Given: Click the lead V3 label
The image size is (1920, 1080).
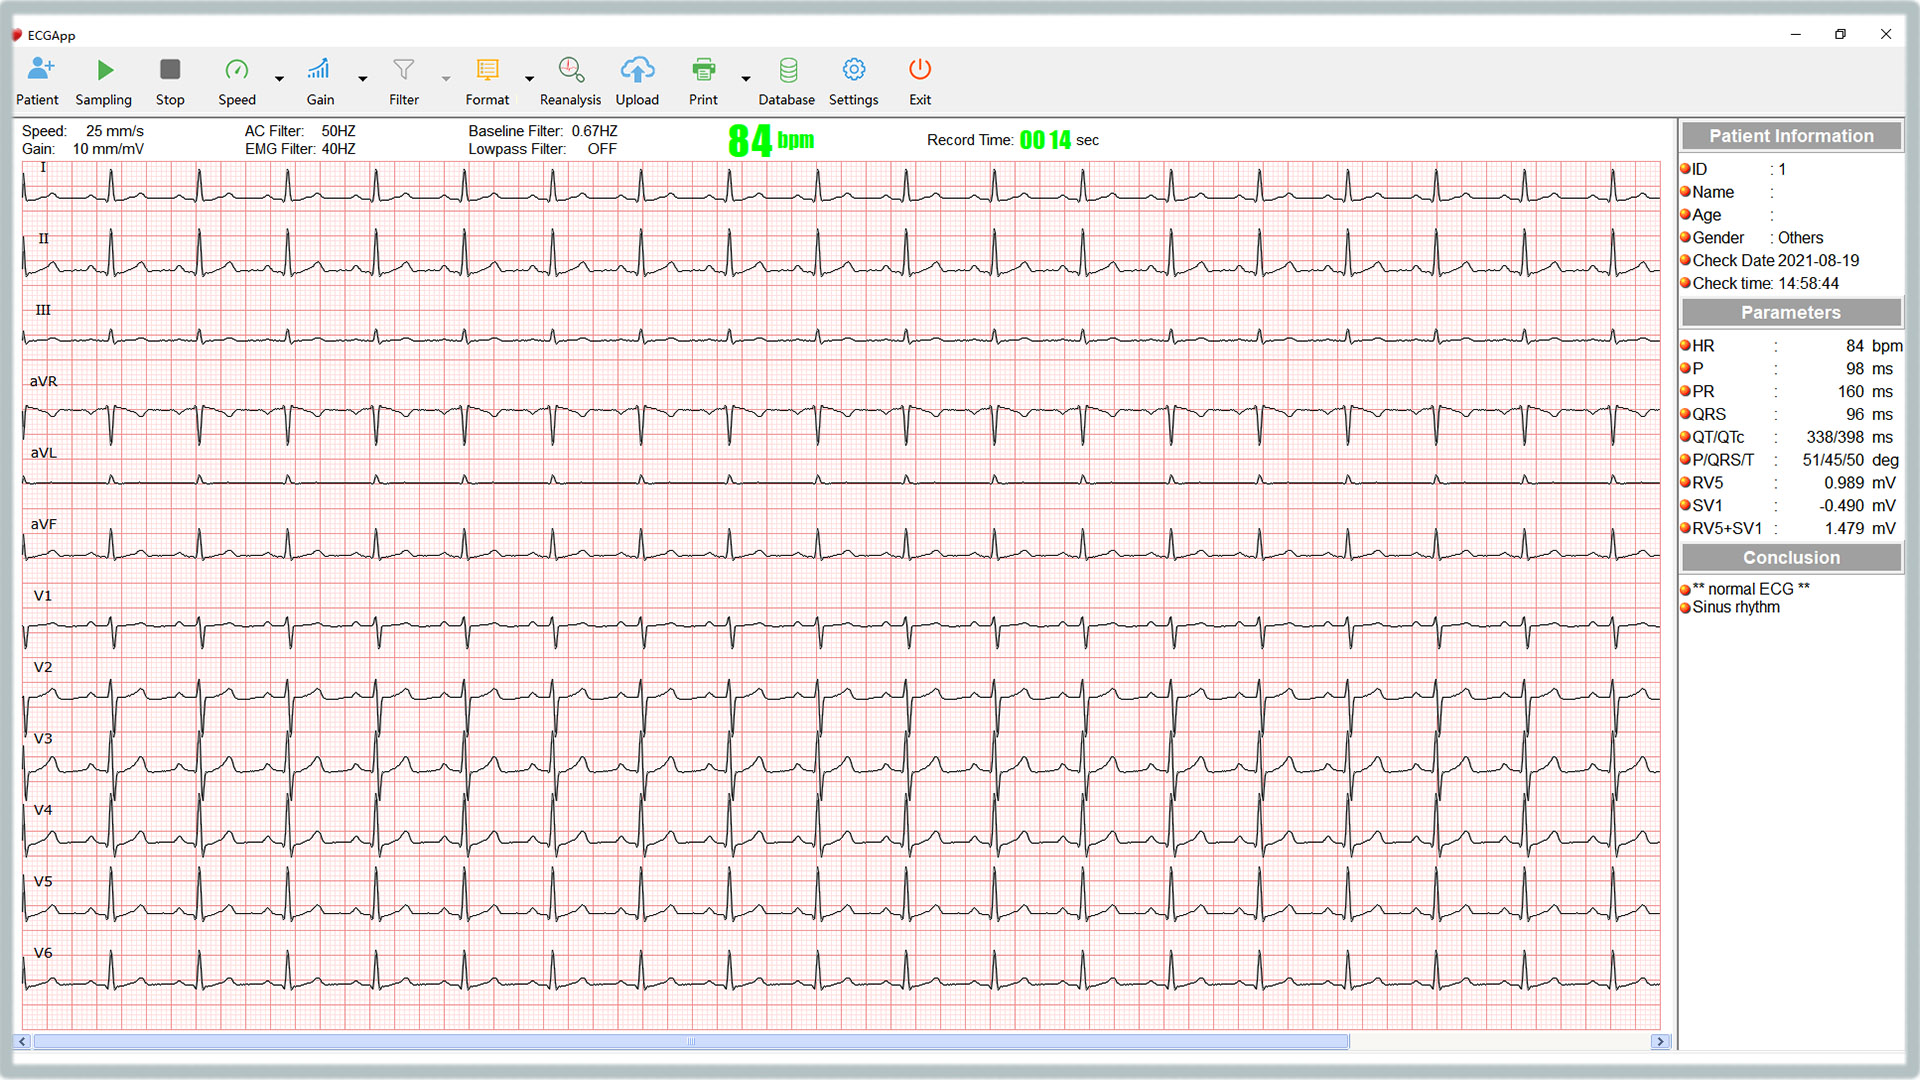Looking at the screenshot, I should 43,739.
